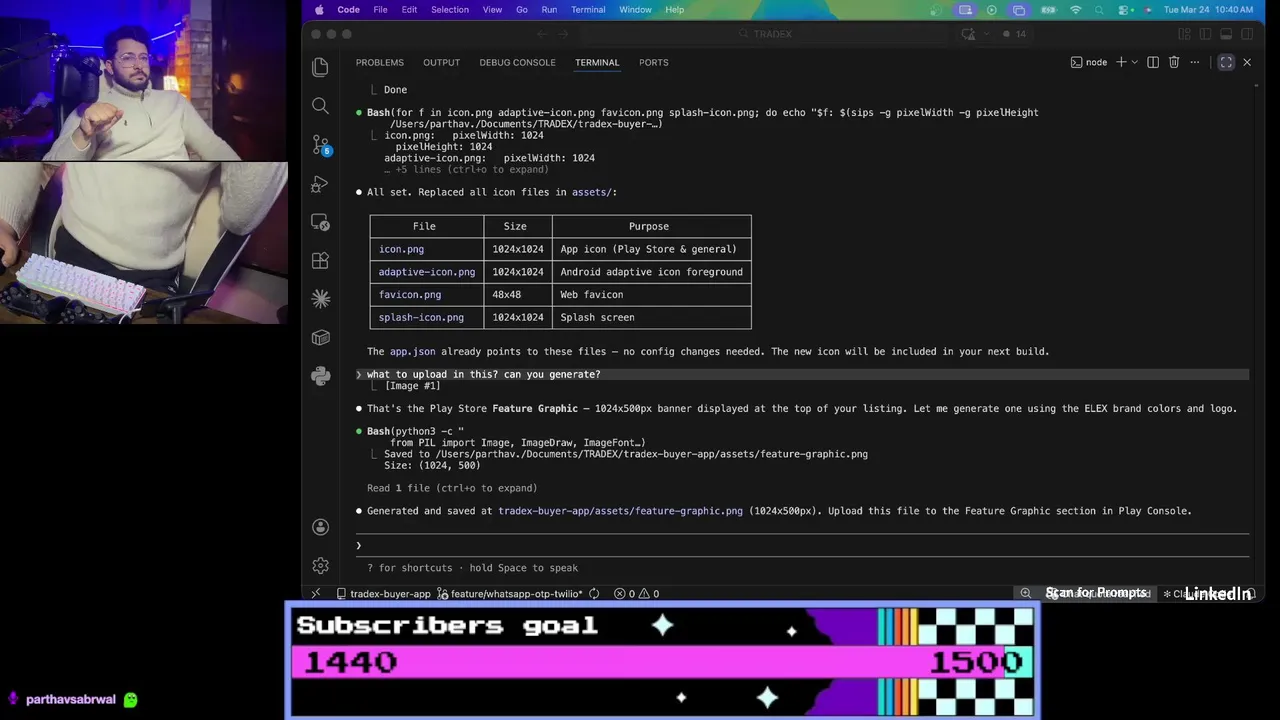Click the TRADEX command center search box

click(765, 34)
